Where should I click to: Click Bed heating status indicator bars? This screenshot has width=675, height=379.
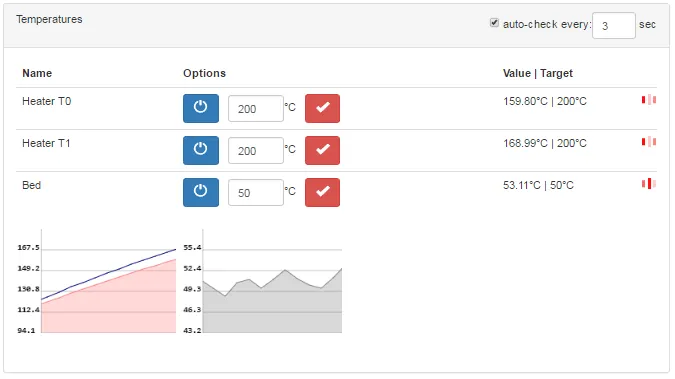(x=649, y=184)
